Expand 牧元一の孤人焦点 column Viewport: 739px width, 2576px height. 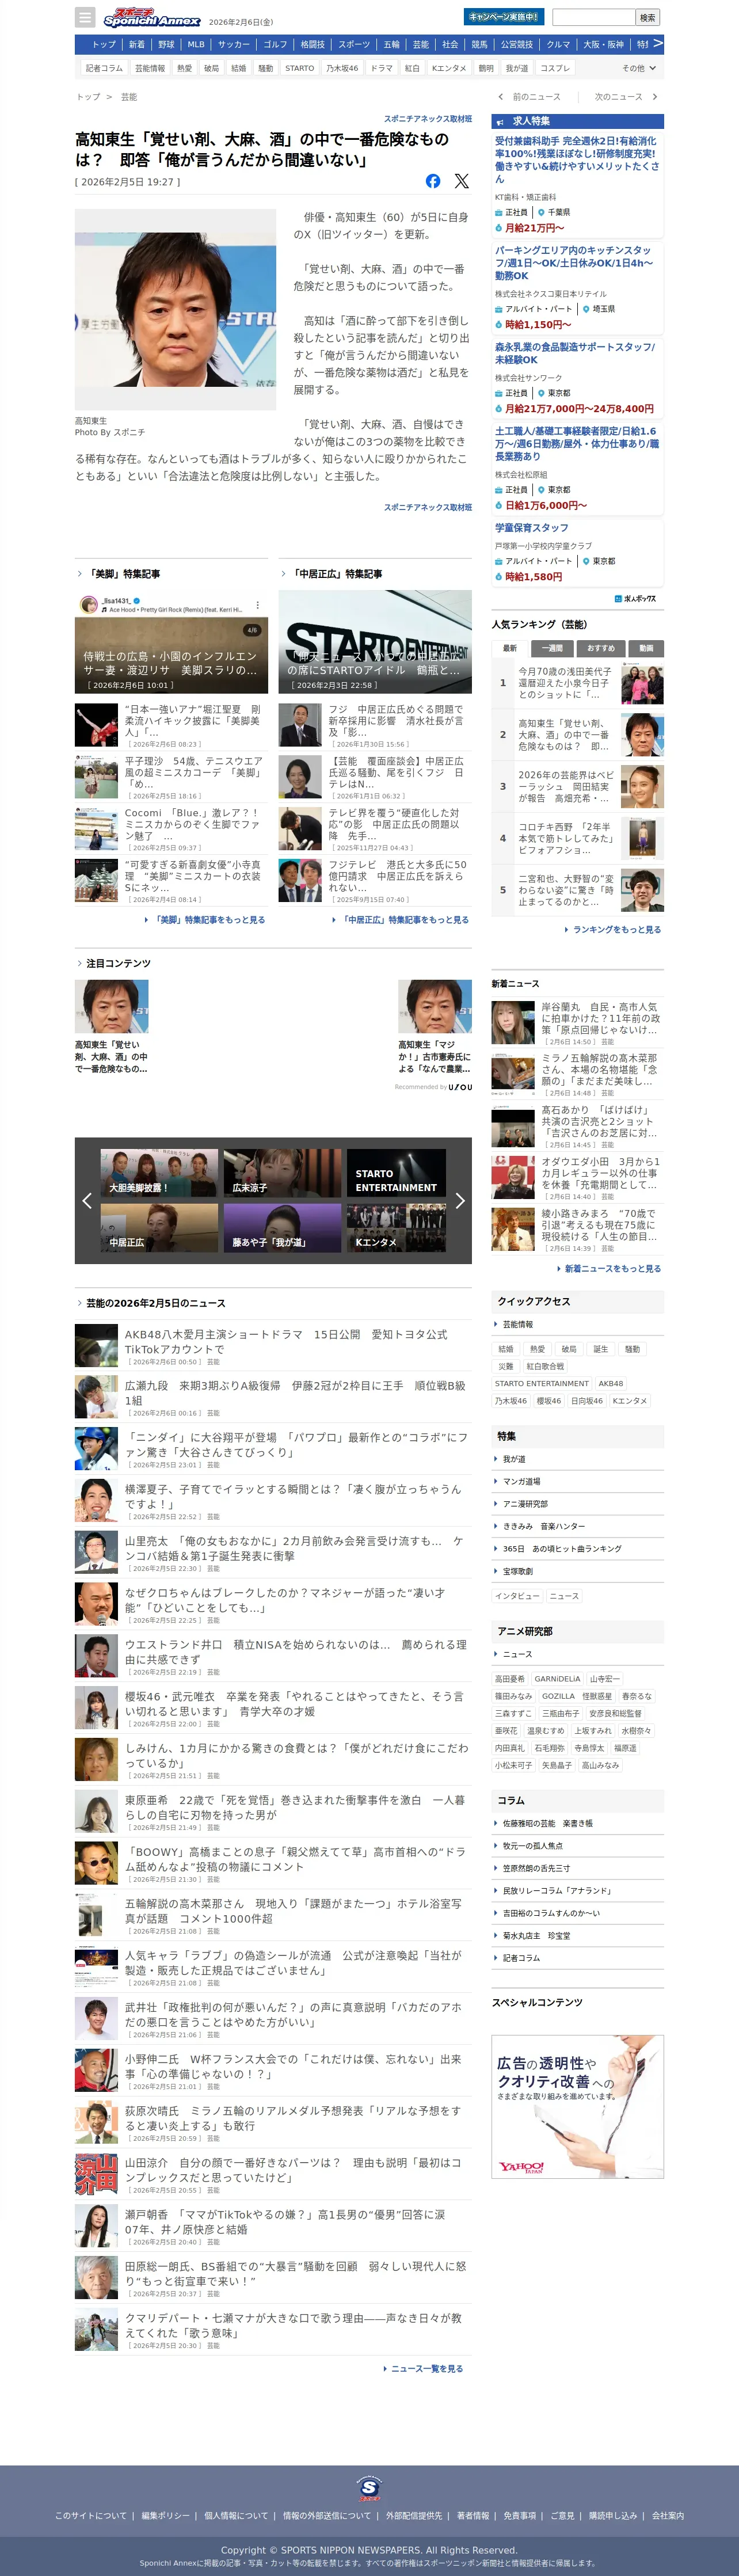[577, 1845]
